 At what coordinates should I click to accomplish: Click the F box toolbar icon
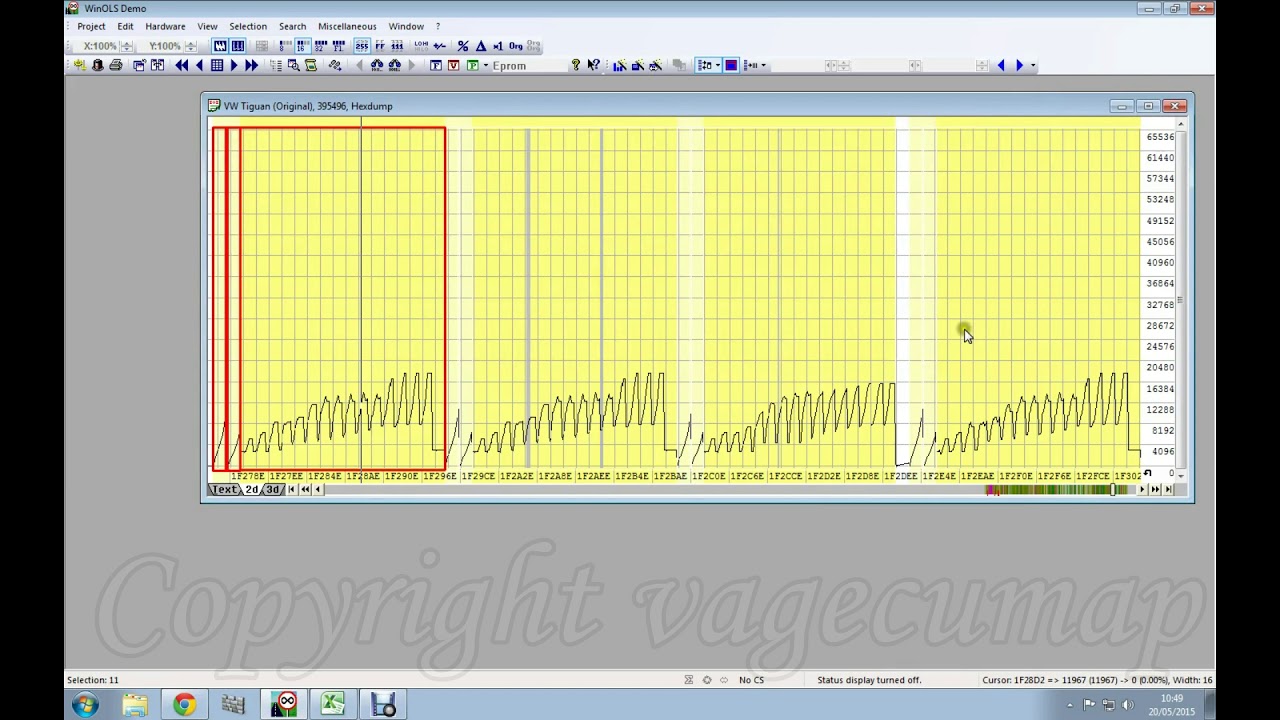tap(435, 65)
